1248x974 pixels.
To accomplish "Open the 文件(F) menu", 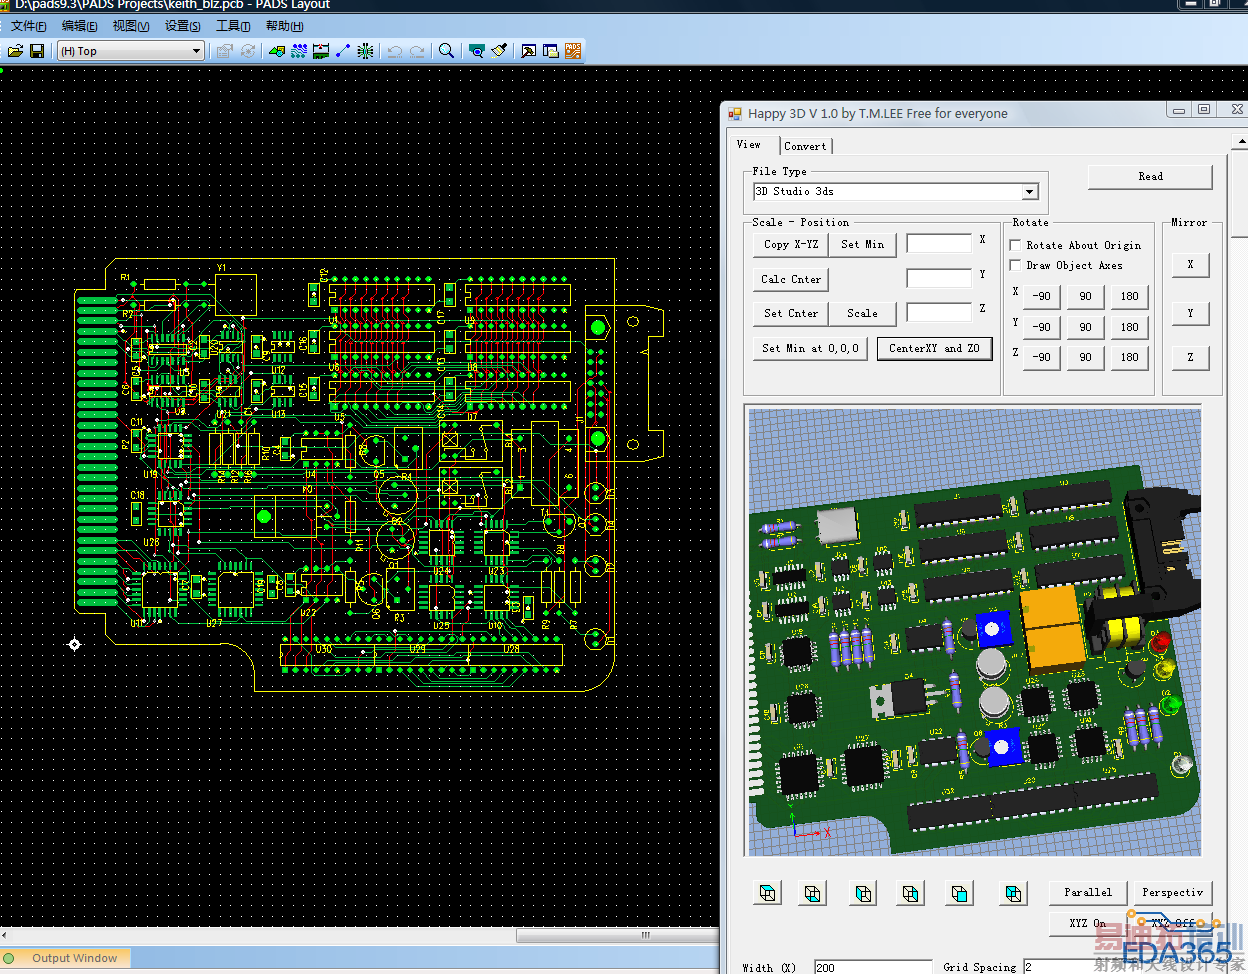I will [28, 26].
